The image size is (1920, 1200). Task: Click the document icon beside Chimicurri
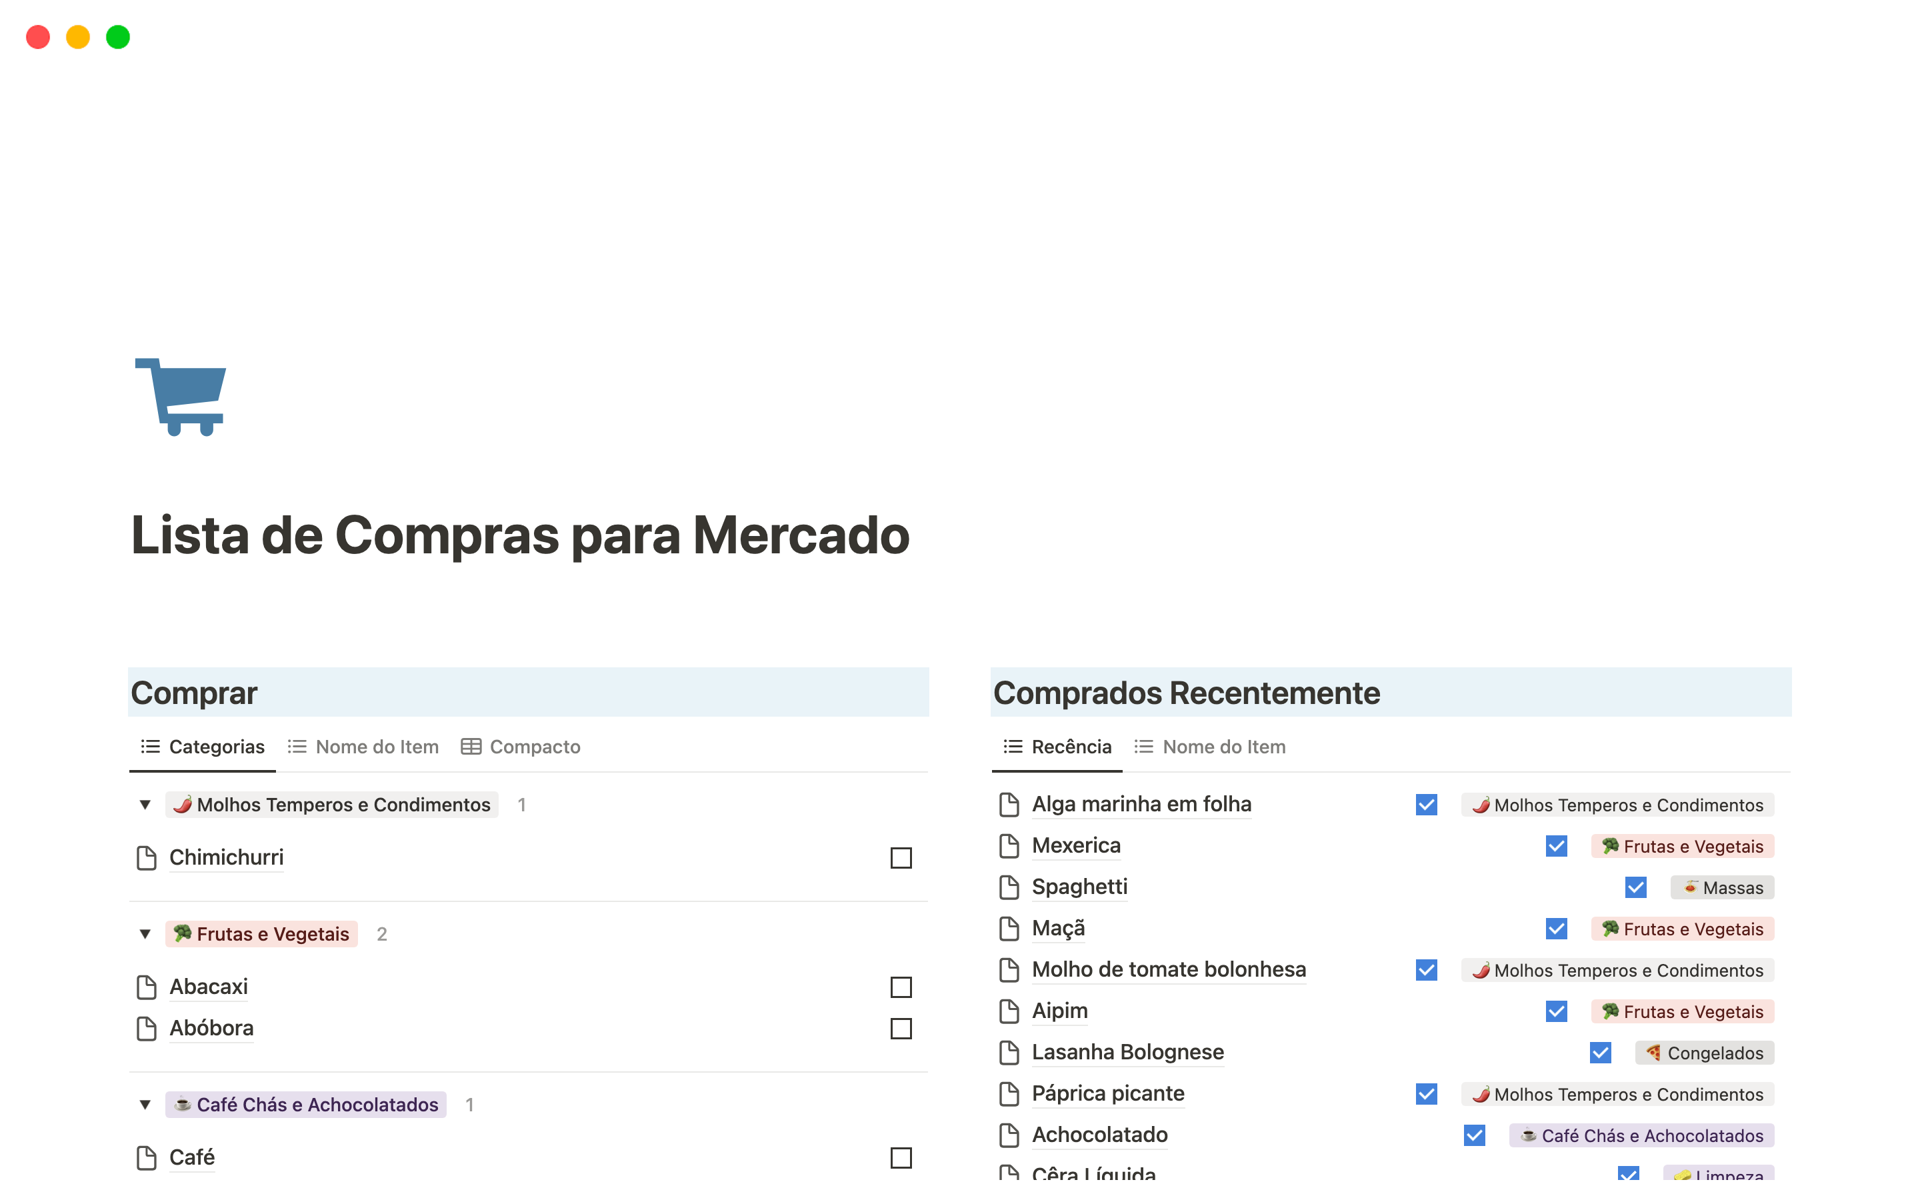point(149,857)
